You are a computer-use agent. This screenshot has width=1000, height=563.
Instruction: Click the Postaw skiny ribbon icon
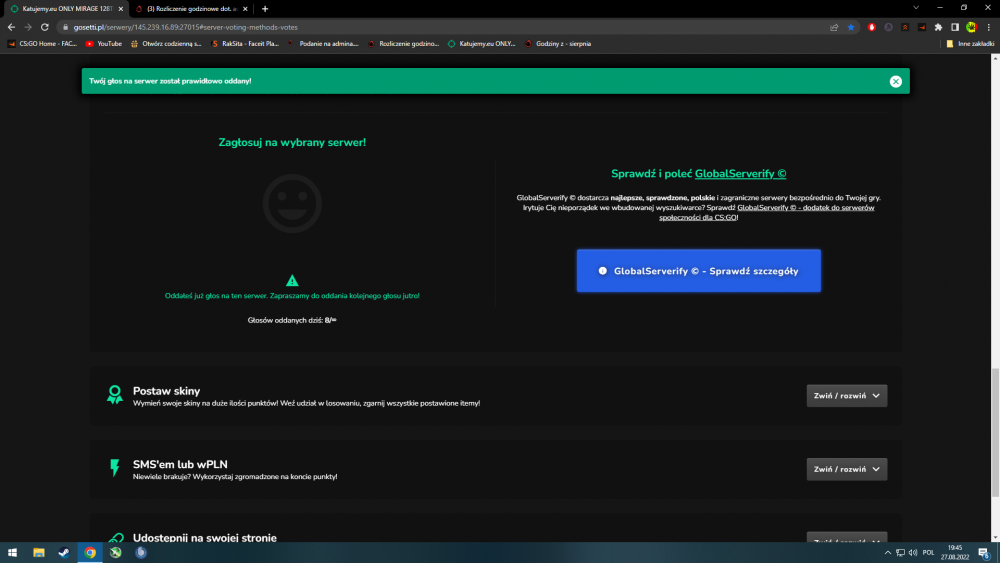point(115,395)
